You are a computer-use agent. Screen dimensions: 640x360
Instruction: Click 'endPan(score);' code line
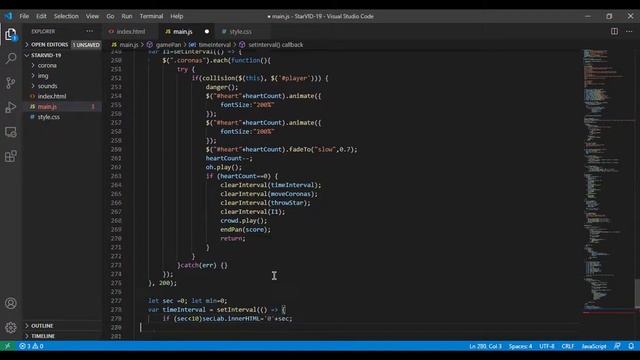(245, 230)
